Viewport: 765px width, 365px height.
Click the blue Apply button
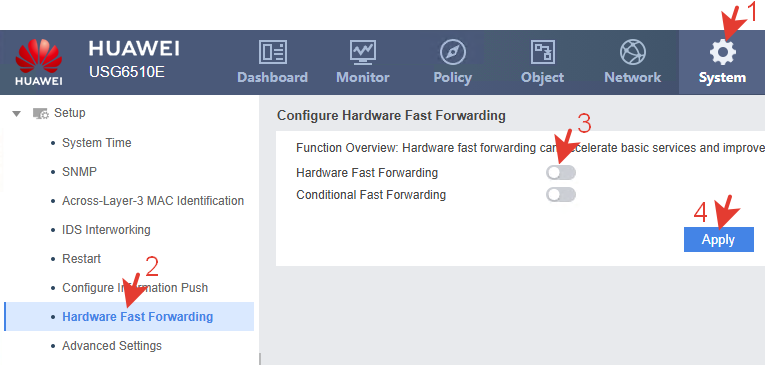pyautogui.click(x=718, y=240)
